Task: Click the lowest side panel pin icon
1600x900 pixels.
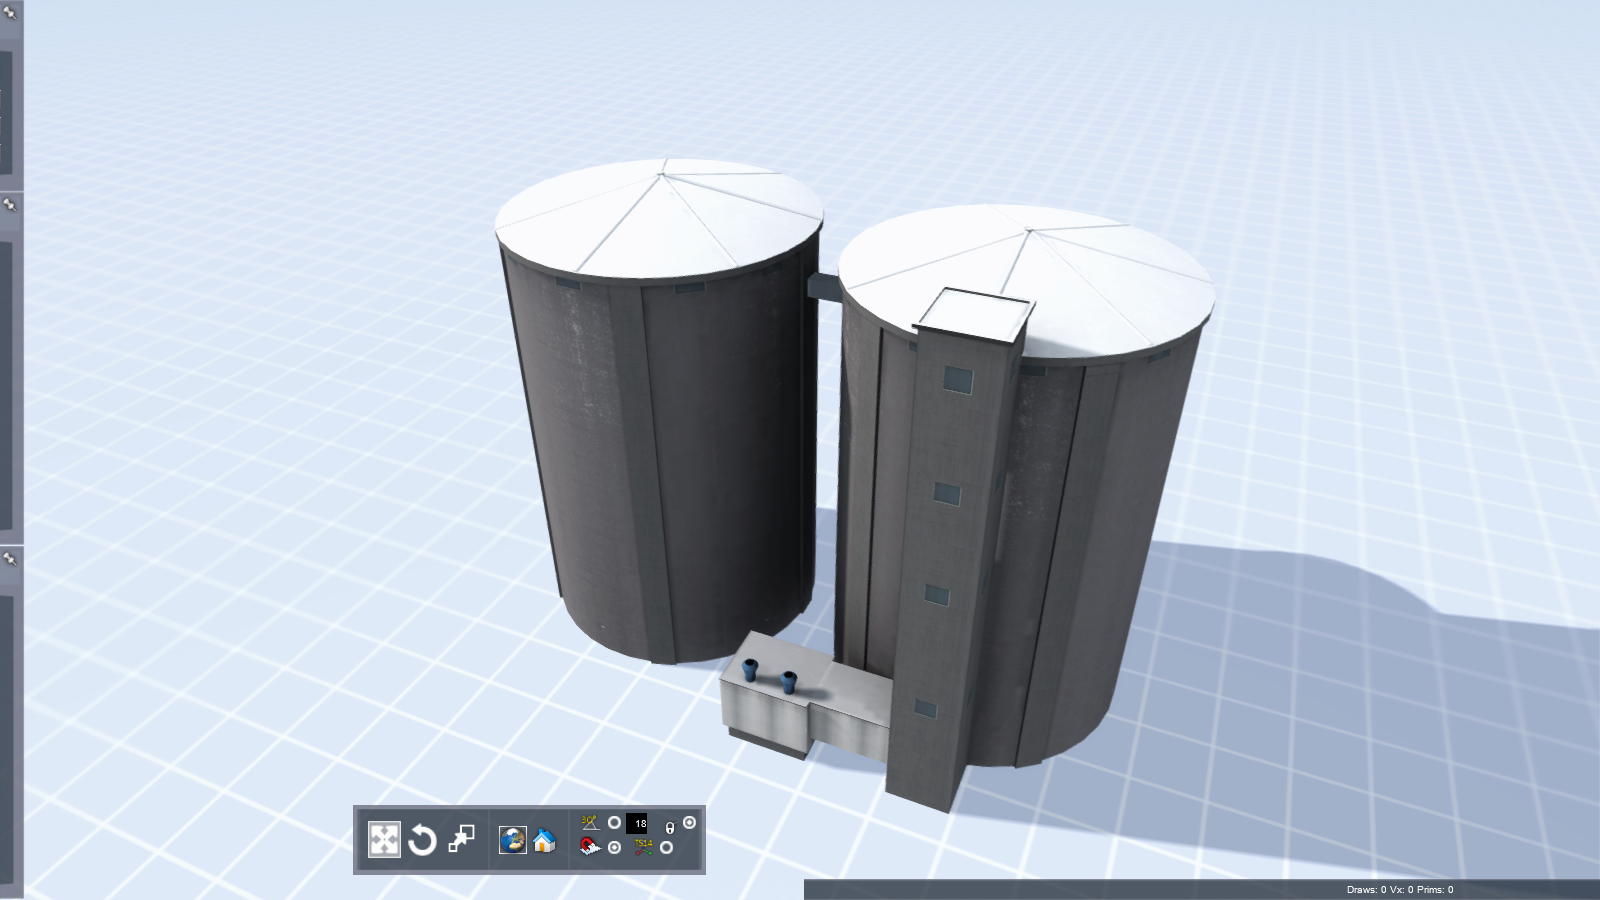Action: pyautogui.click(x=10, y=560)
